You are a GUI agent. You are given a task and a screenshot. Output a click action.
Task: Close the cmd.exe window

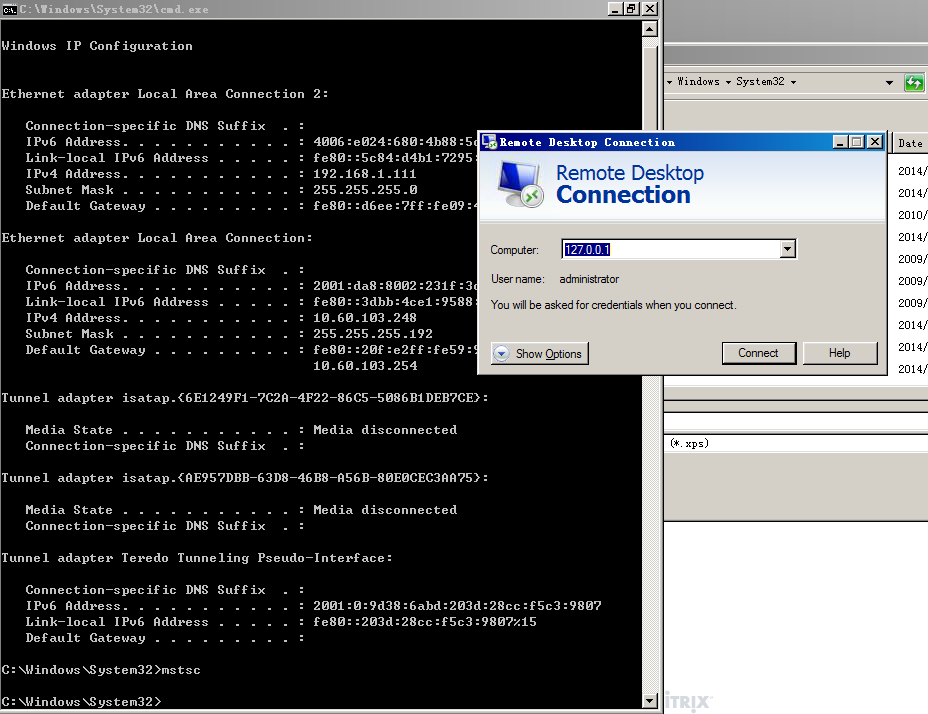650,9
